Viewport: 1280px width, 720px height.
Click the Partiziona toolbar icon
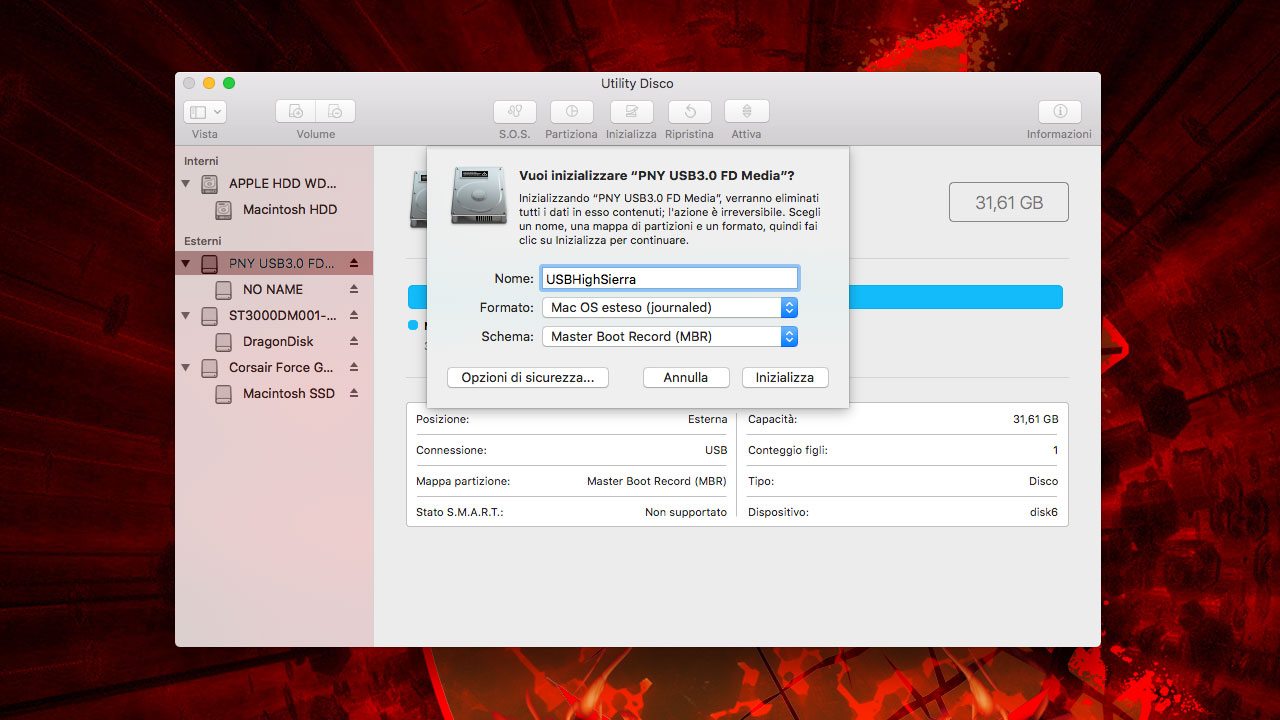tap(571, 112)
